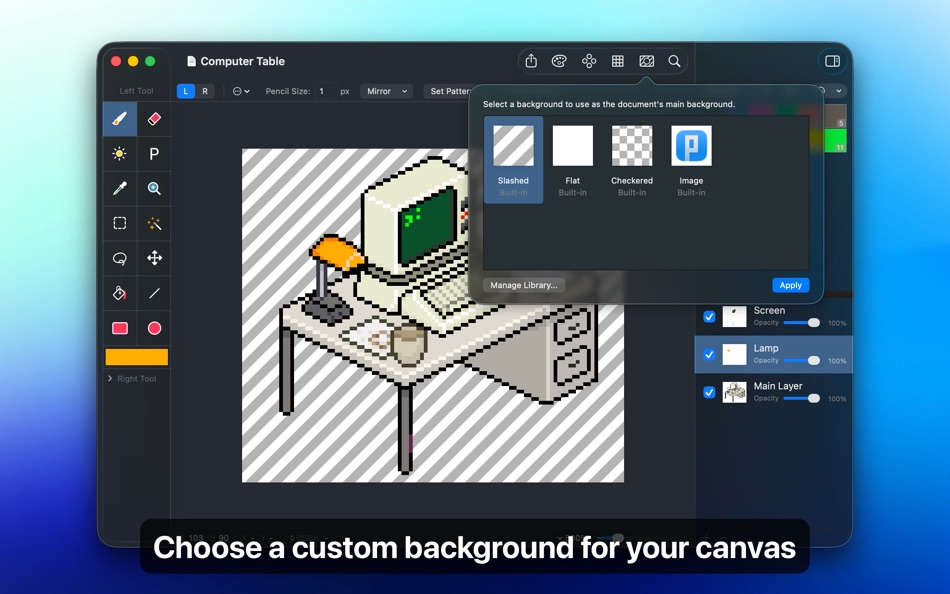Screen dimensions: 950x594
Task: Click the canvas background toolbar icon
Action: pyautogui.click(x=646, y=61)
